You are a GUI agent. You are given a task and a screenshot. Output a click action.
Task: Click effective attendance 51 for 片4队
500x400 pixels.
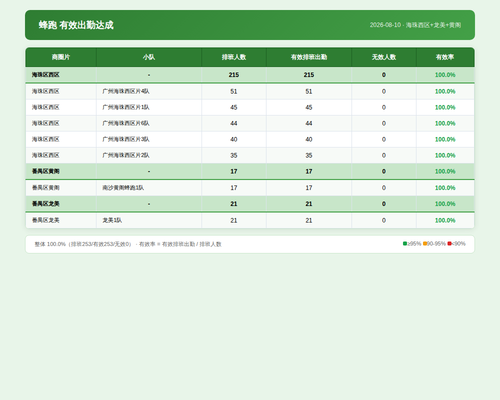[309, 91]
